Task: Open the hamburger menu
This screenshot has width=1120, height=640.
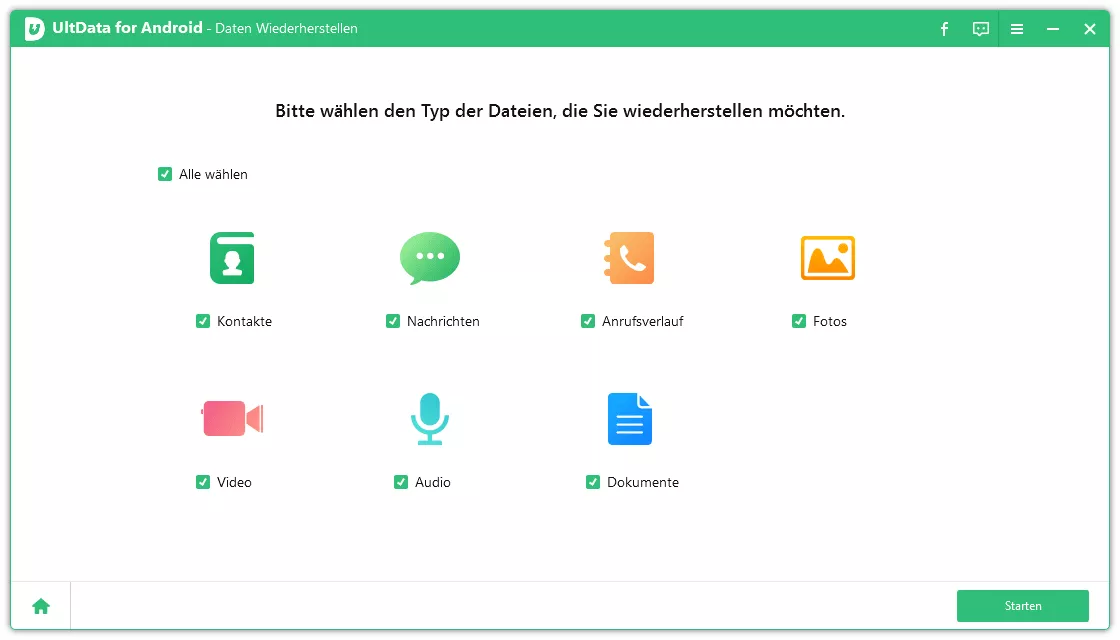Action: point(1017,29)
